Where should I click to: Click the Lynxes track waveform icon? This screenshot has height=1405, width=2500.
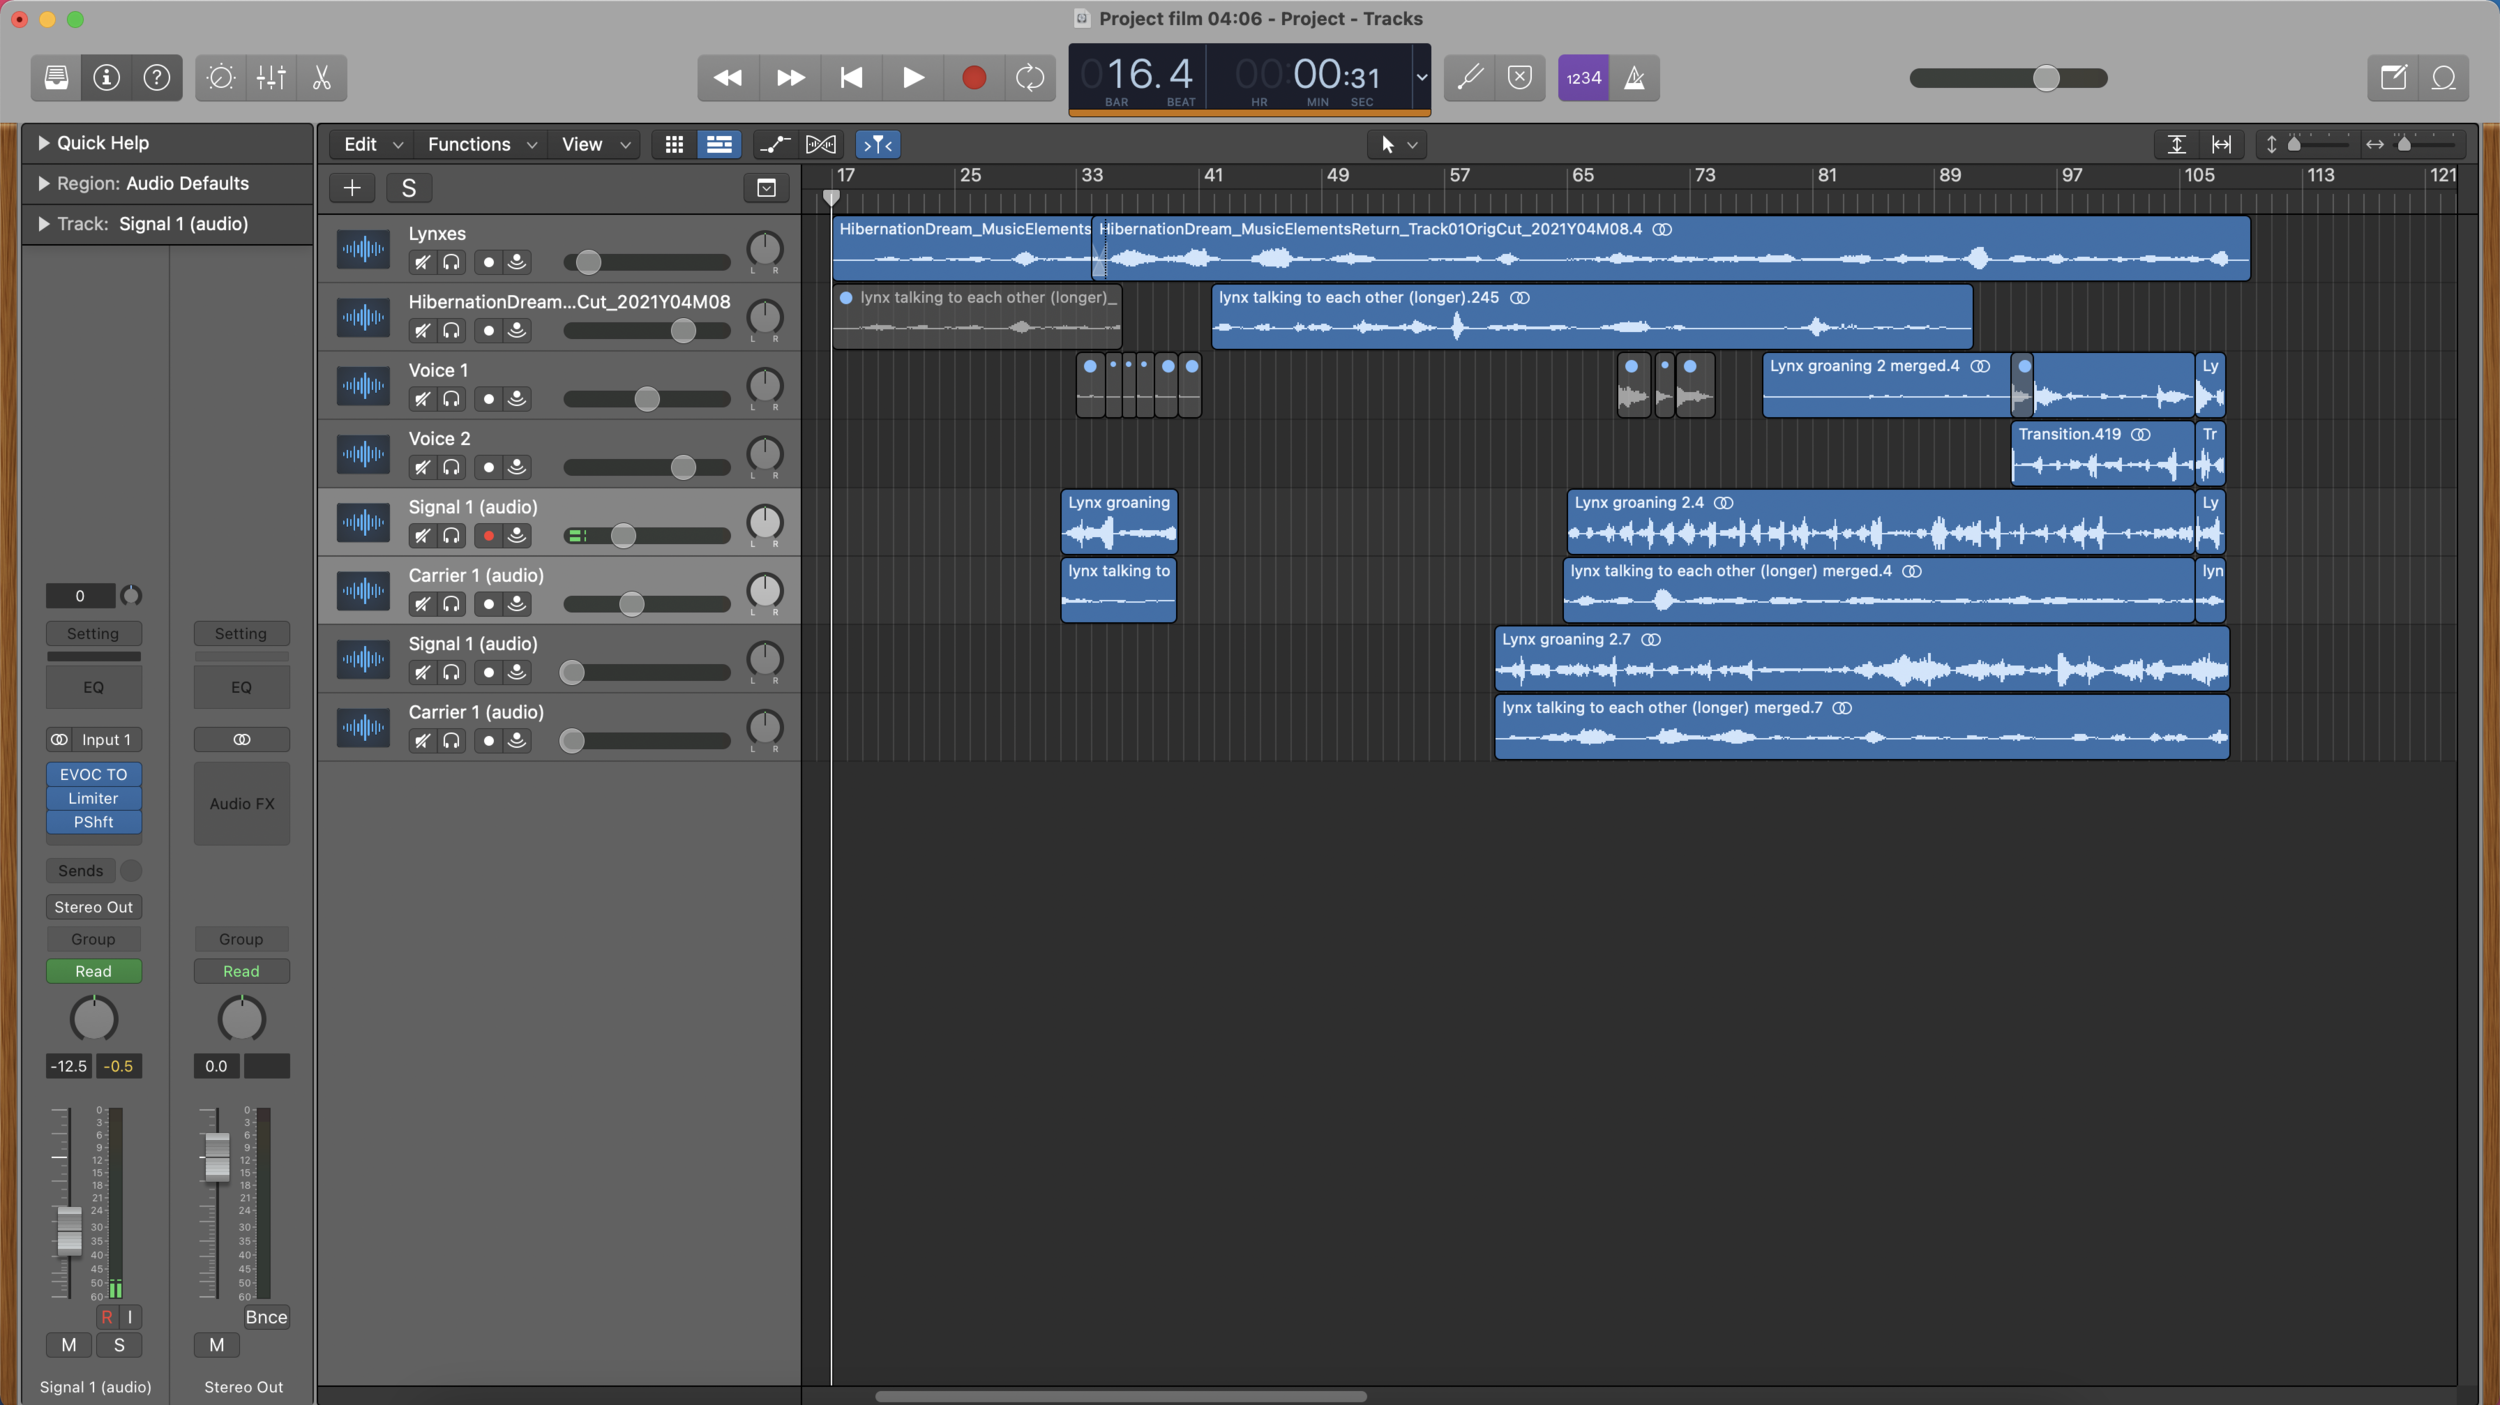[x=363, y=249]
